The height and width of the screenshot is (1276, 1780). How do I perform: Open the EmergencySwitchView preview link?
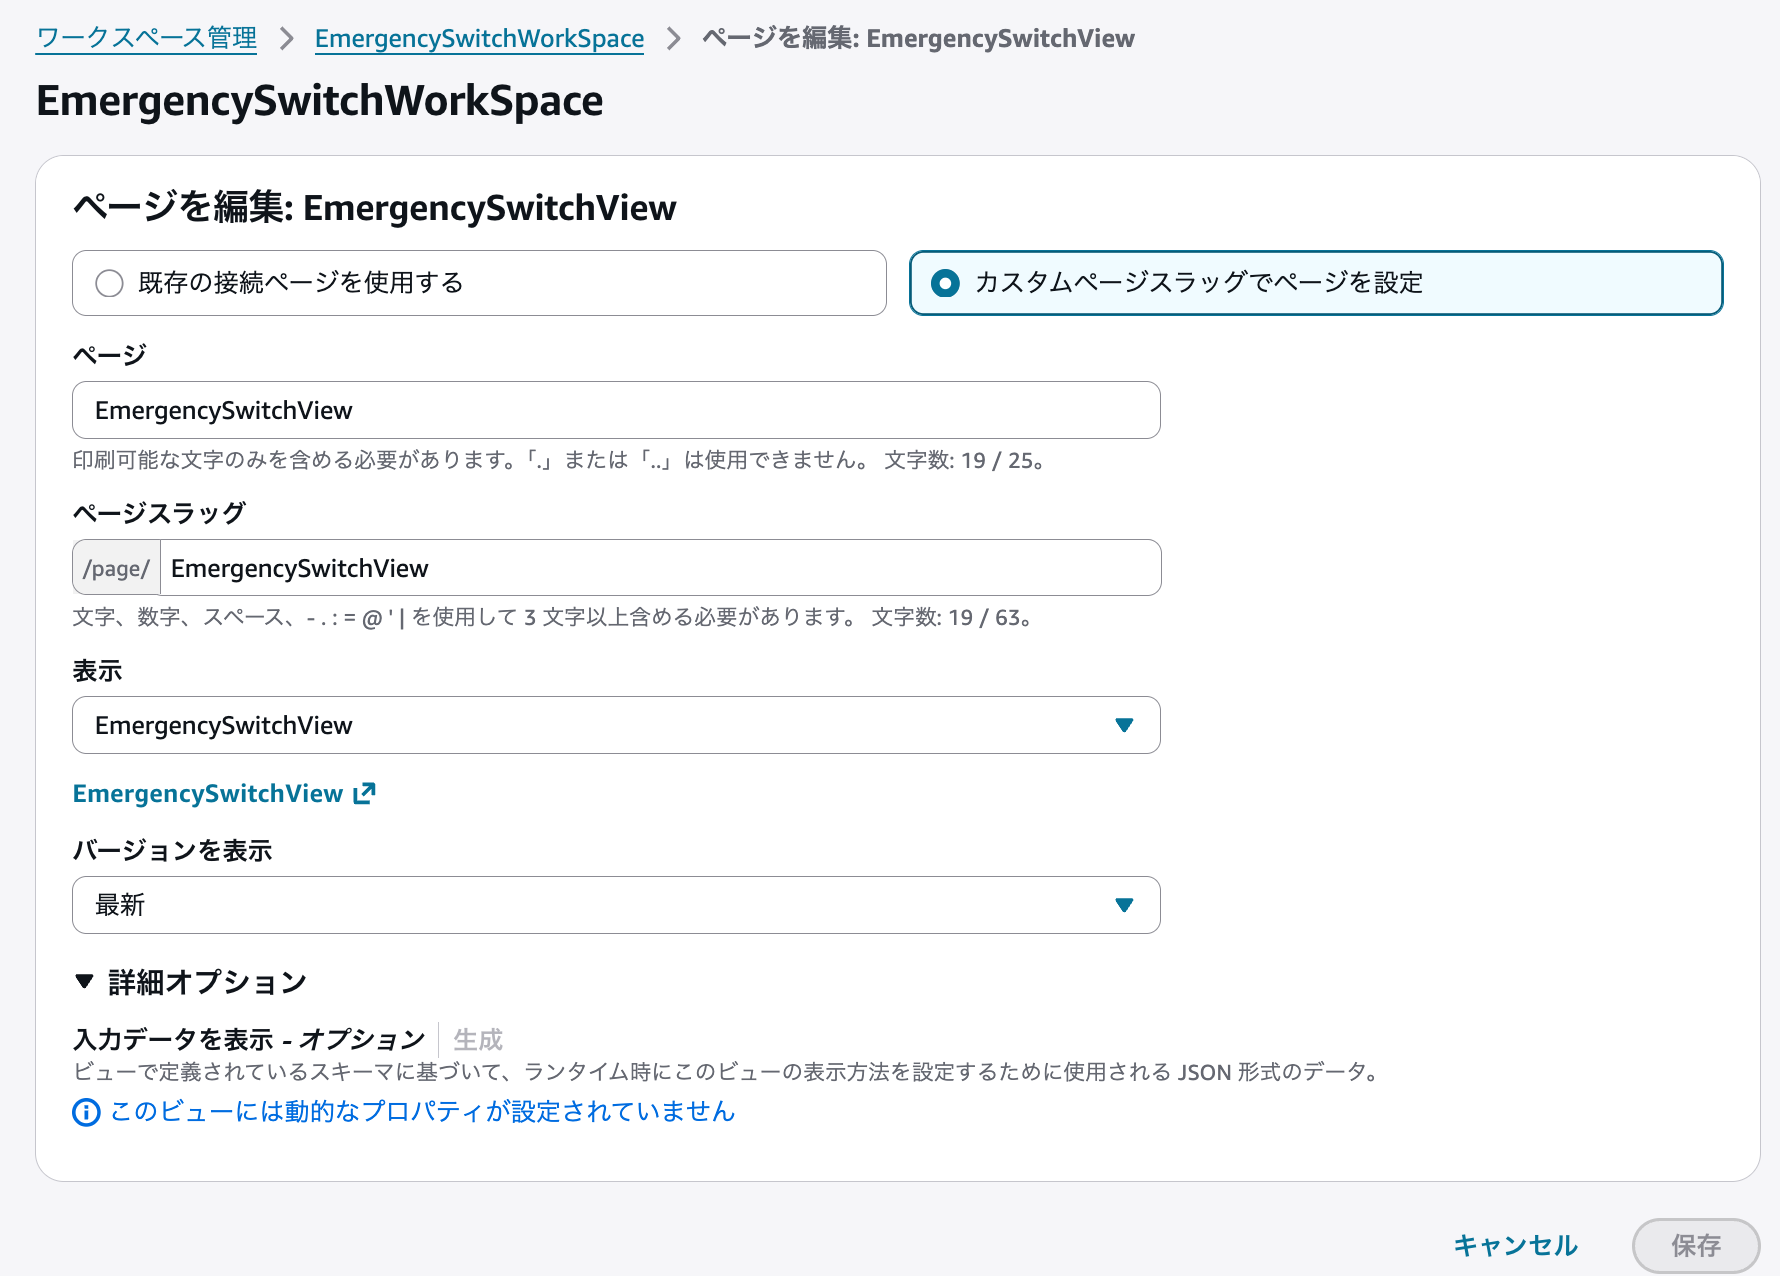[207, 793]
